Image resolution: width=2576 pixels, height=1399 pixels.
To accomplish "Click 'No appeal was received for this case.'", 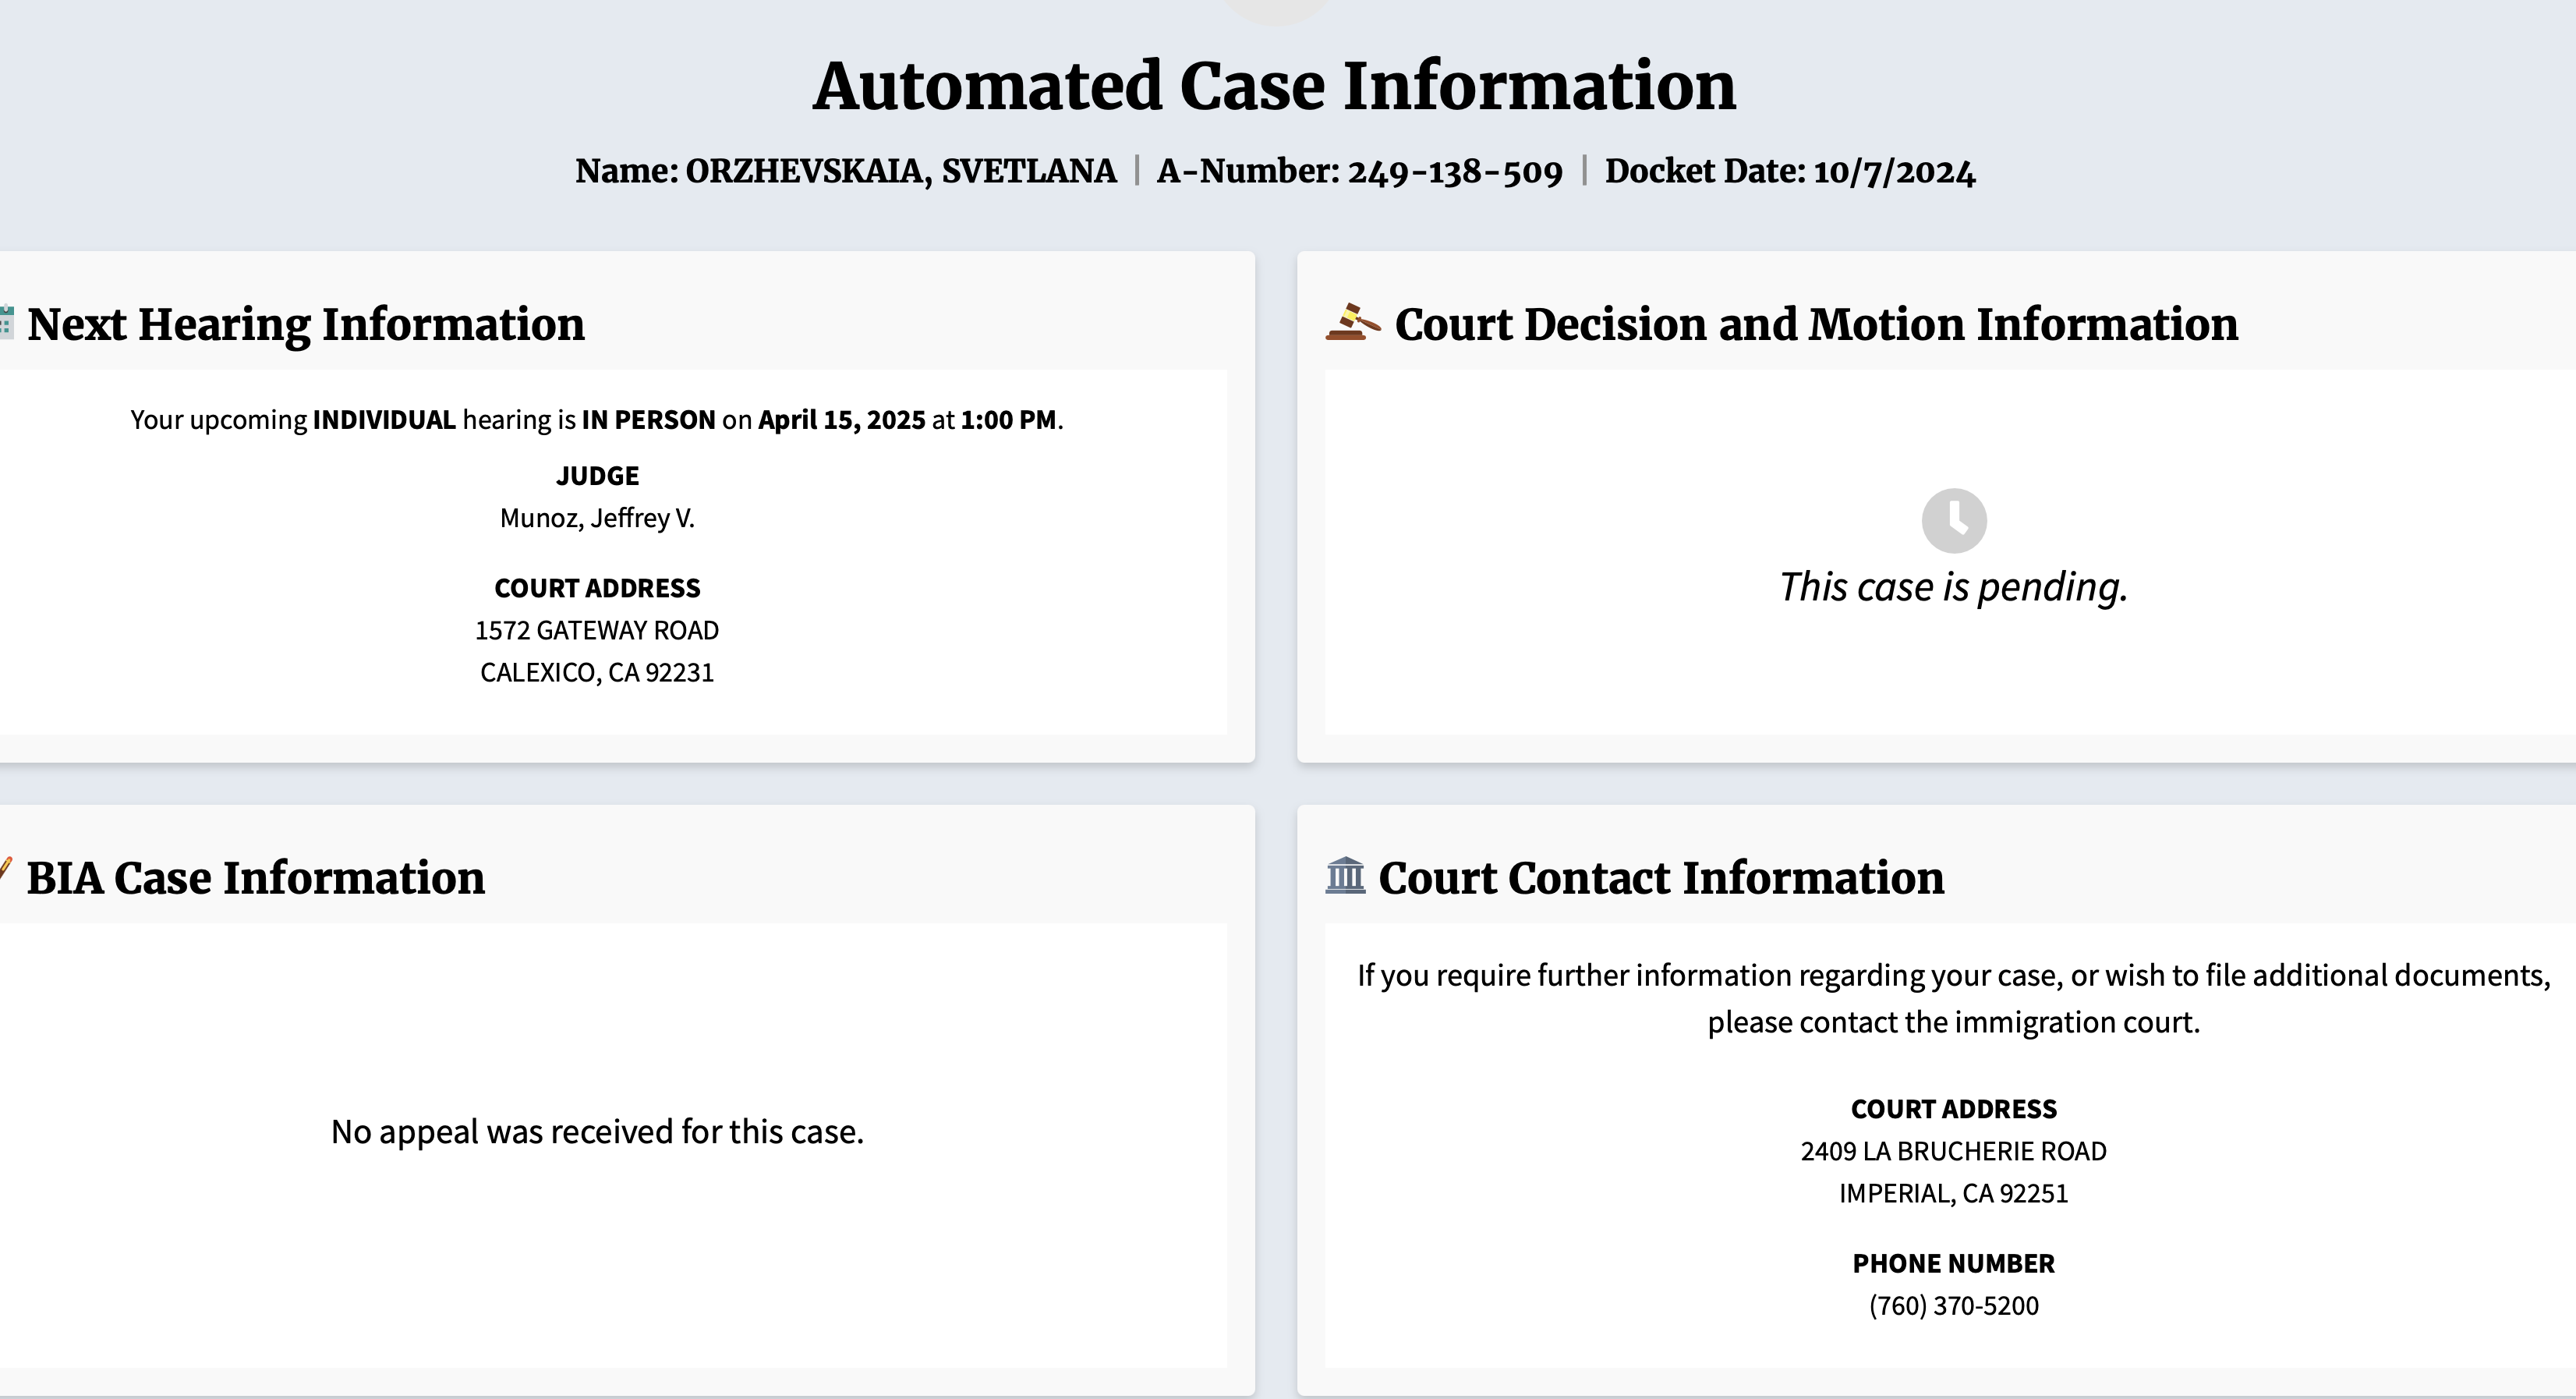I will (x=597, y=1132).
